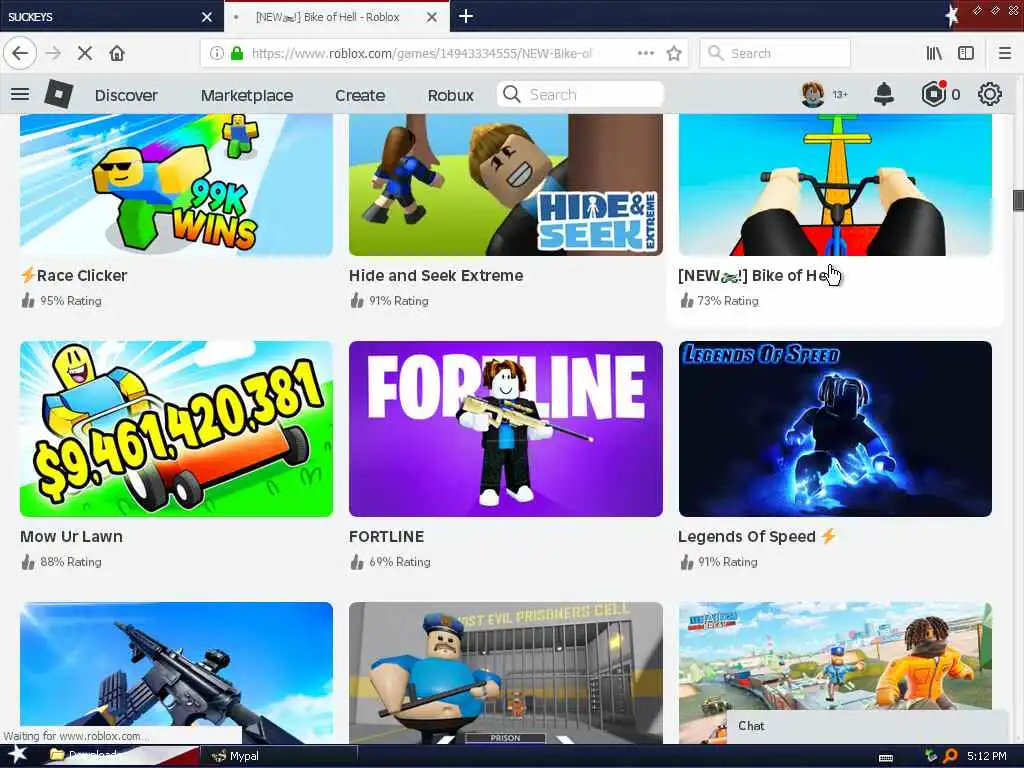This screenshot has height=768, width=1024.
Task: Show site information icon in address bar
Action: point(217,54)
